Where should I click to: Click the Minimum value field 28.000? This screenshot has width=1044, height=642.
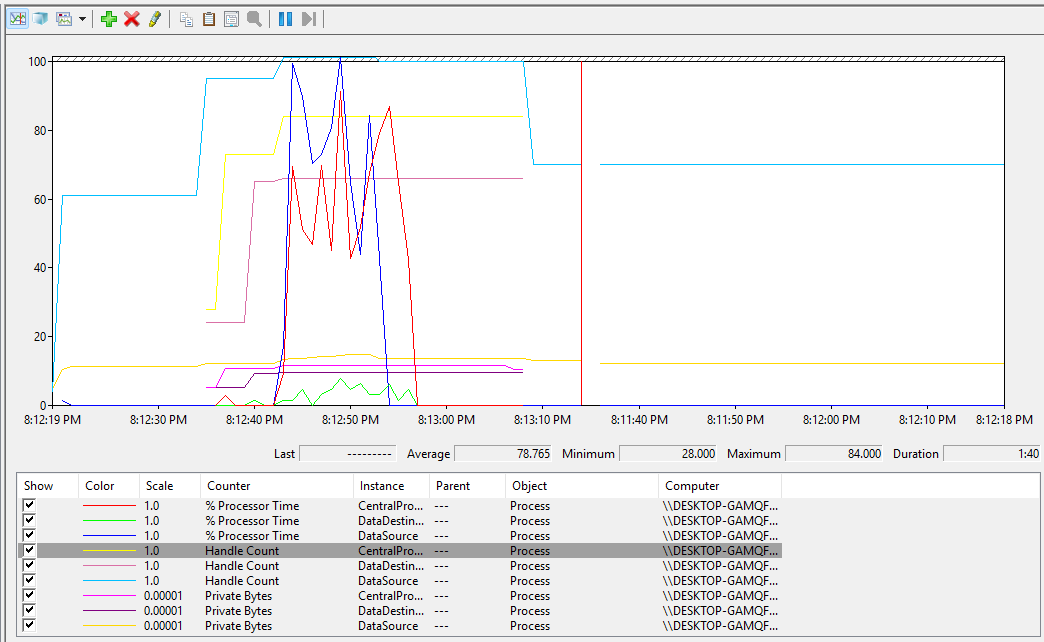point(668,454)
